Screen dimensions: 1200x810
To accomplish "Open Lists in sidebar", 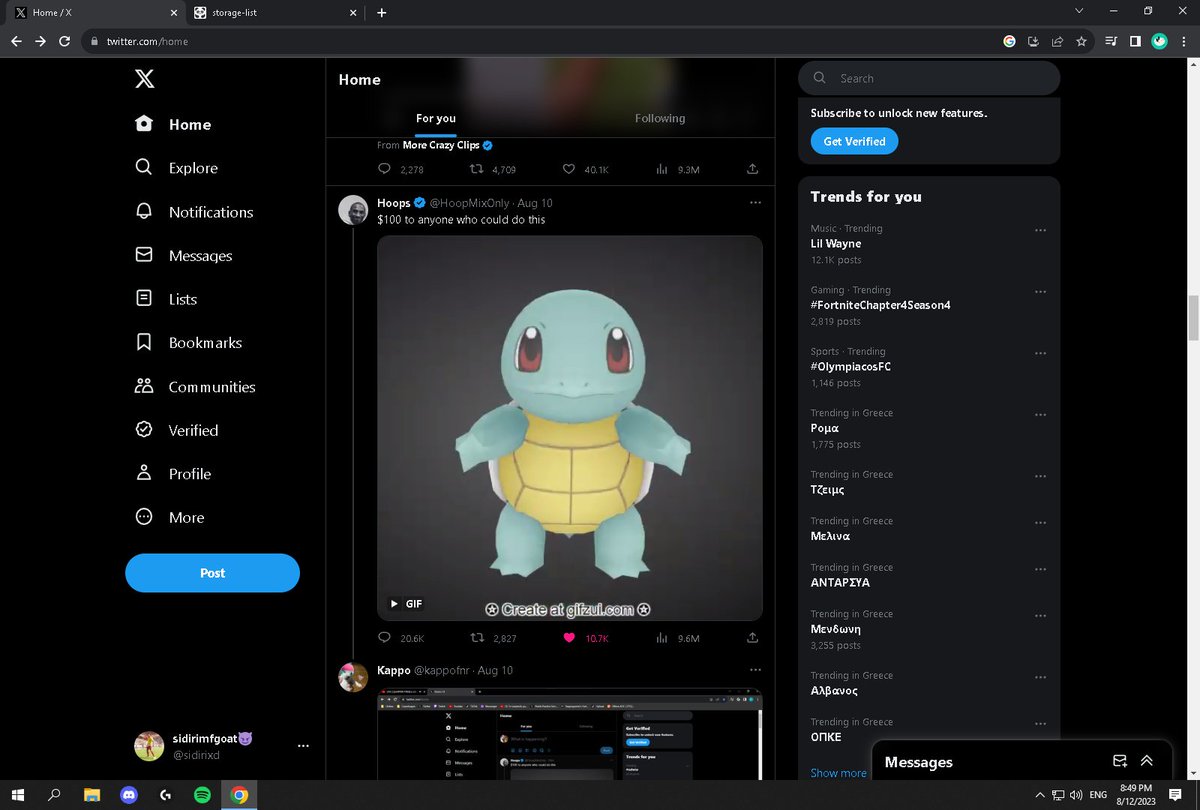I will click(x=166, y=299).
